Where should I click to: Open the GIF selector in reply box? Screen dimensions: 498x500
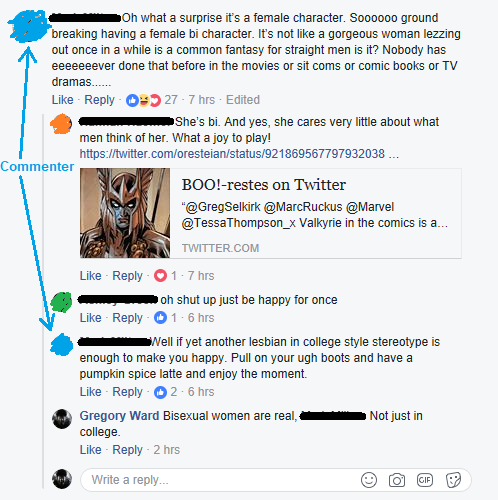[425, 480]
